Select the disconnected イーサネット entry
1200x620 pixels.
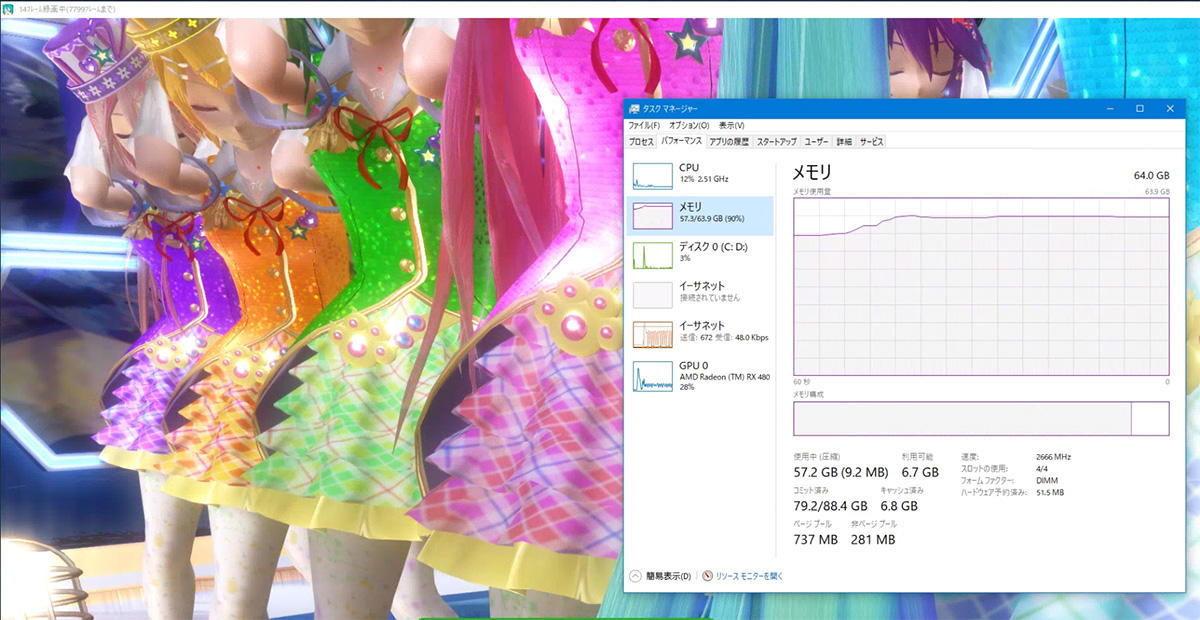[x=700, y=293]
